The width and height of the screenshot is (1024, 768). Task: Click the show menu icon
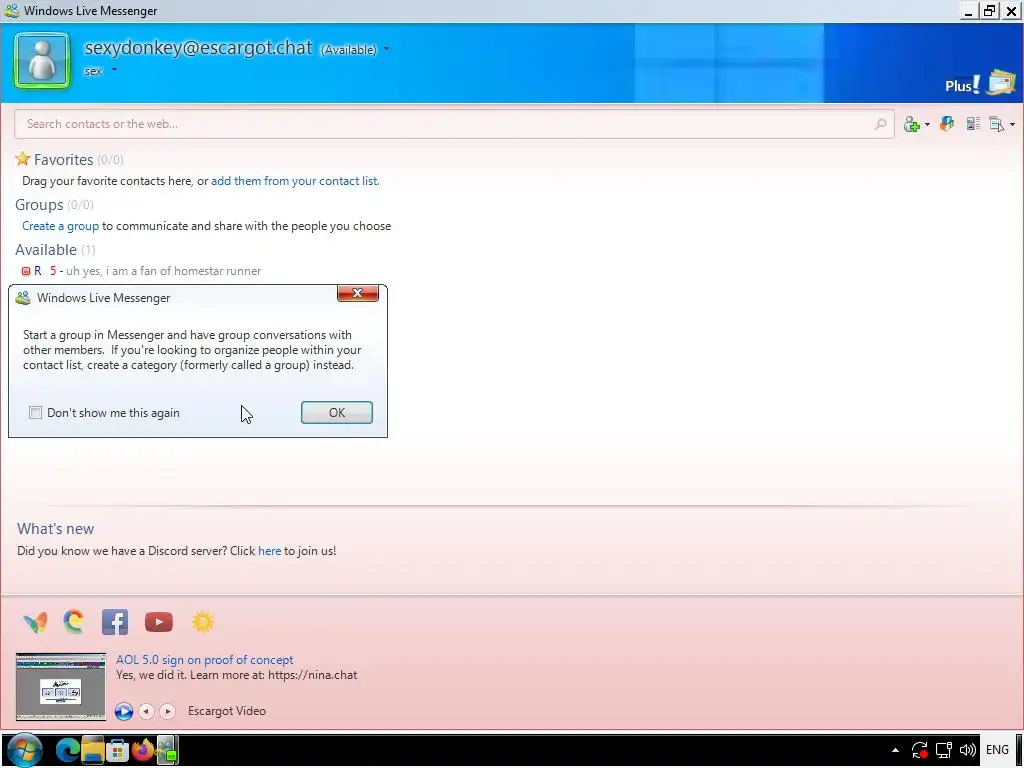997,124
